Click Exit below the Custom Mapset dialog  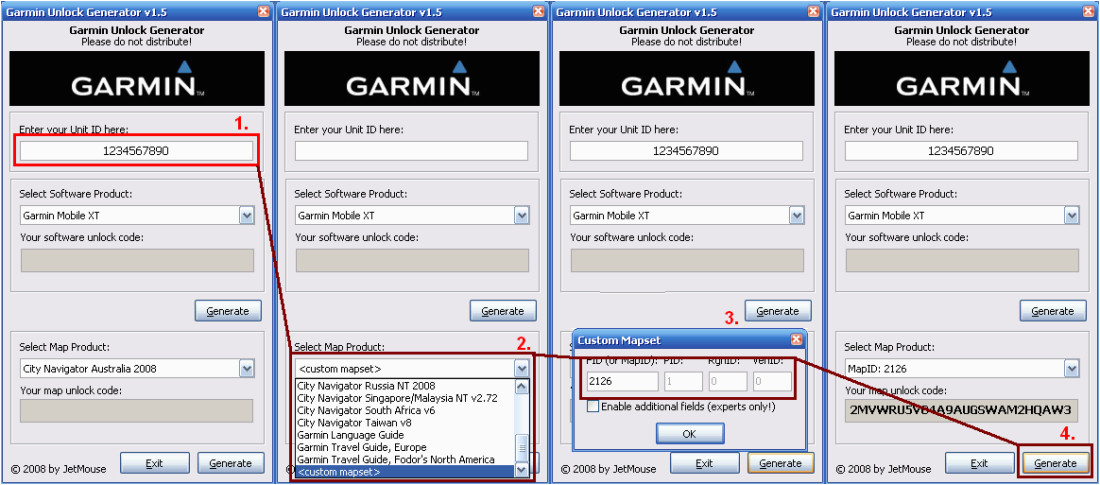(704, 463)
